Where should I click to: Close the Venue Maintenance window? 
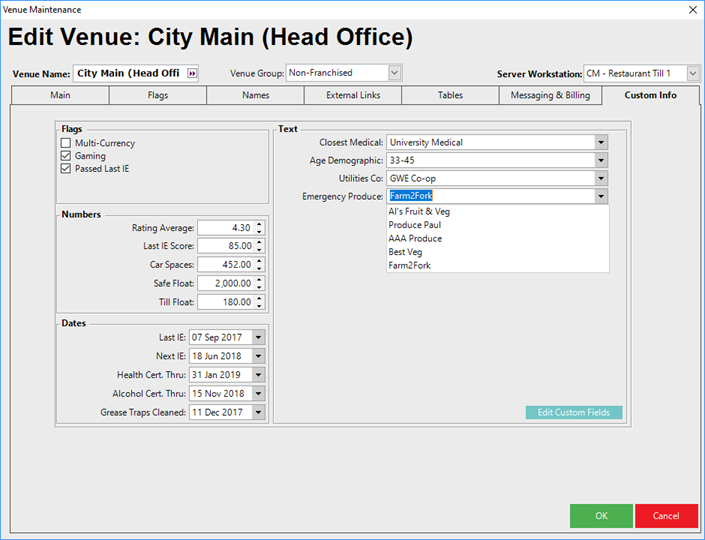click(692, 9)
